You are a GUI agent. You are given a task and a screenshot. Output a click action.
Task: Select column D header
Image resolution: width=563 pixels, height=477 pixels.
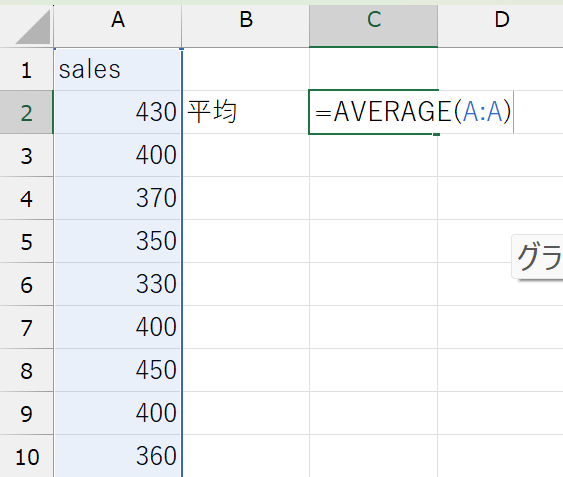(x=501, y=26)
